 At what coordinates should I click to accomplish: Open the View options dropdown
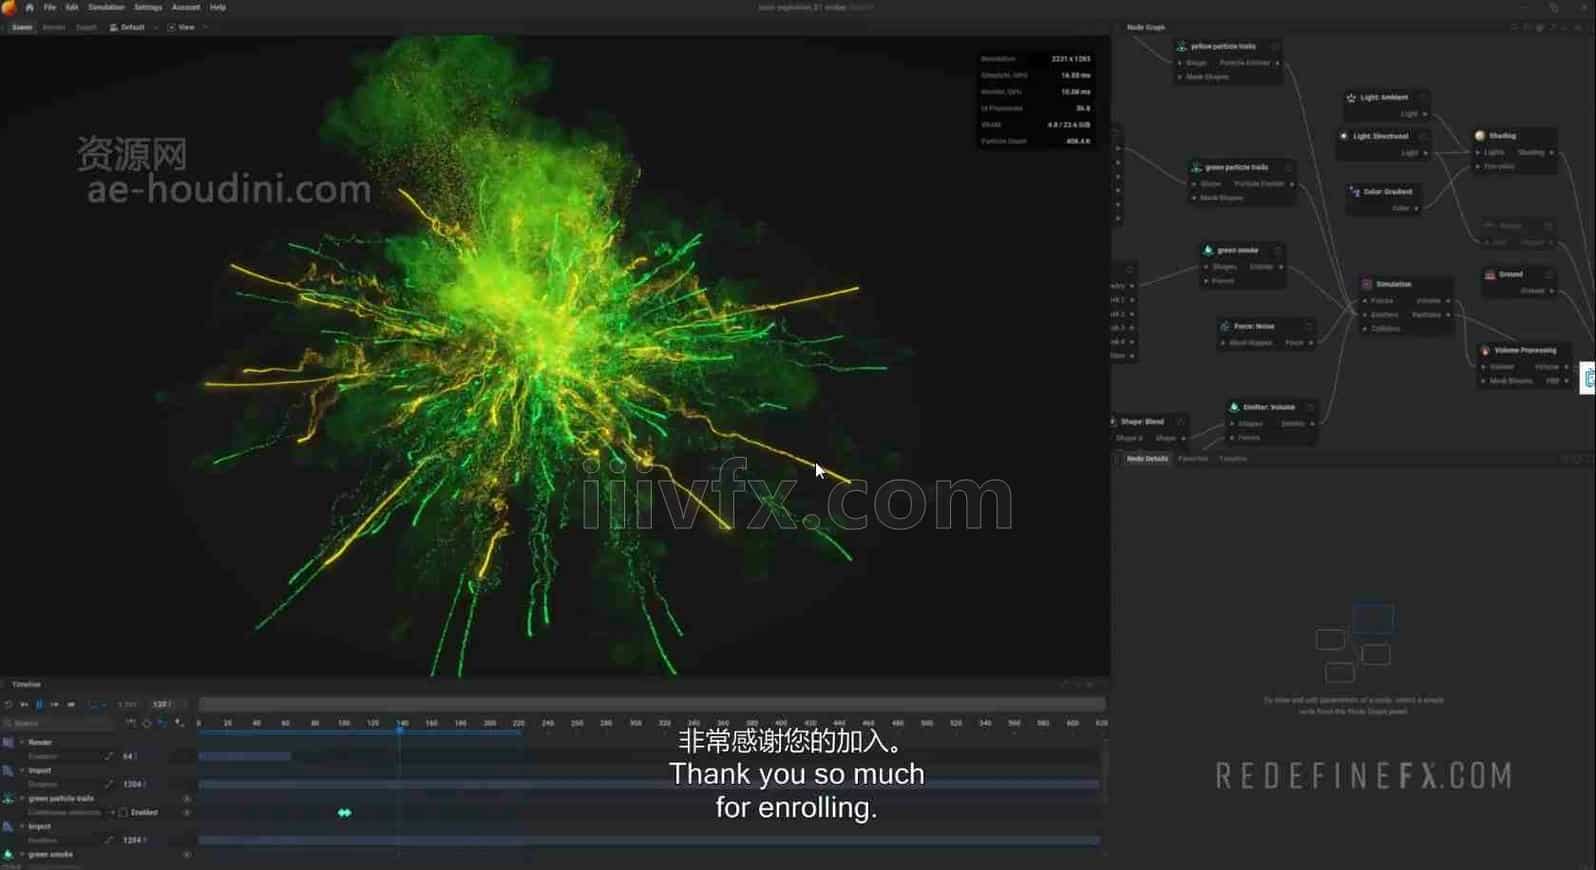(186, 27)
